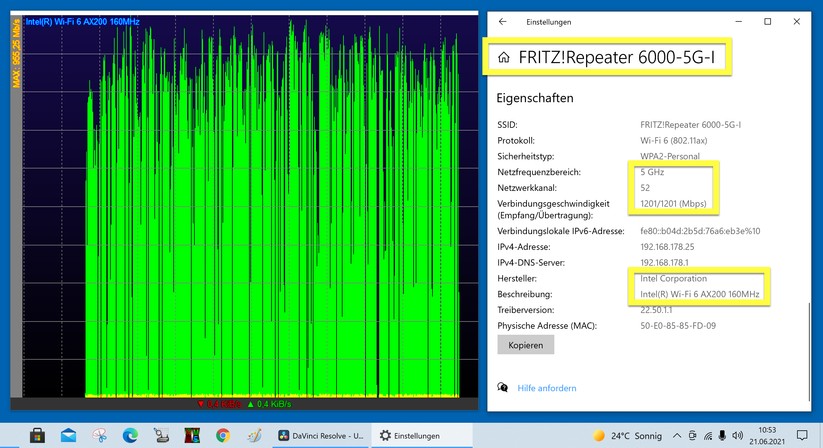Open the Snipping tool taskbar icon
The image size is (823, 448).
[99, 435]
